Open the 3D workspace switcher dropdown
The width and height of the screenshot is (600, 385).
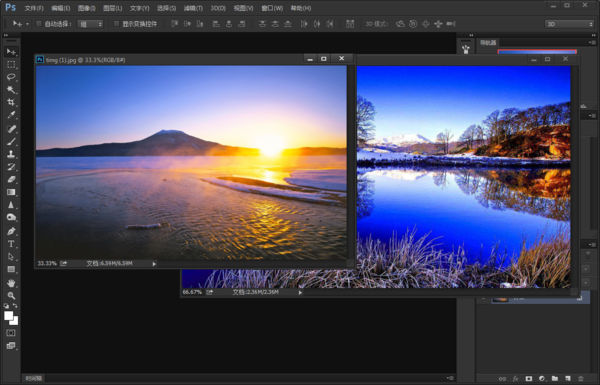click(x=569, y=24)
